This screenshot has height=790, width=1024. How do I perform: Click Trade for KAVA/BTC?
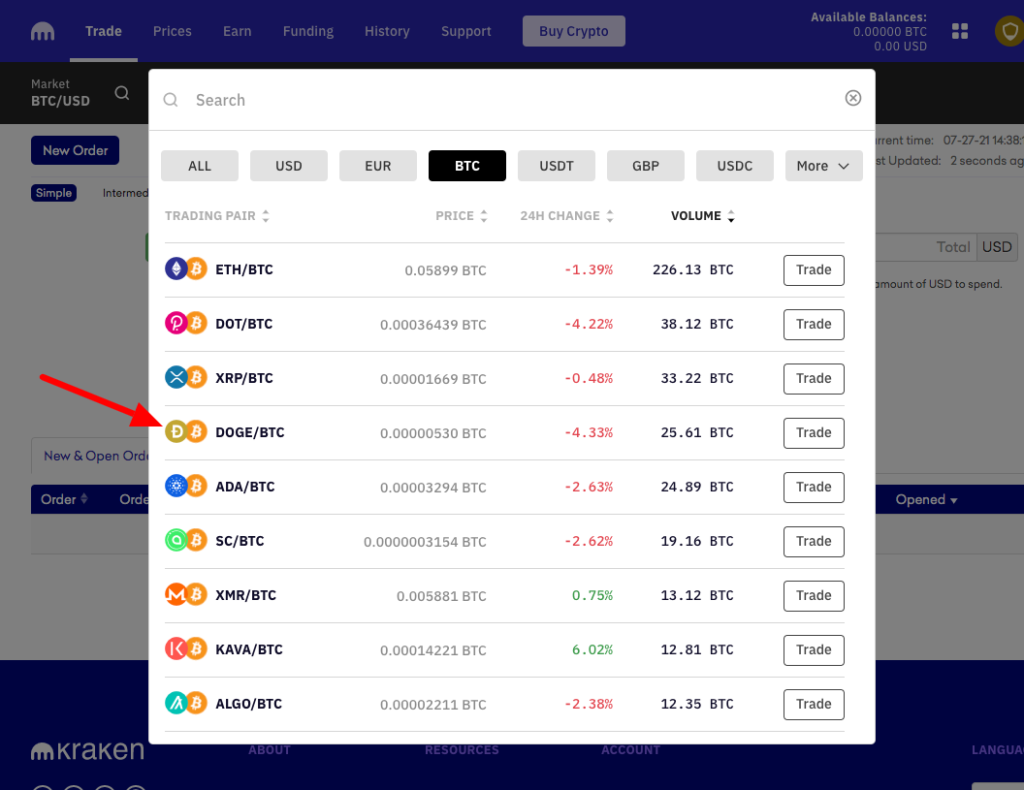pyautogui.click(x=814, y=649)
